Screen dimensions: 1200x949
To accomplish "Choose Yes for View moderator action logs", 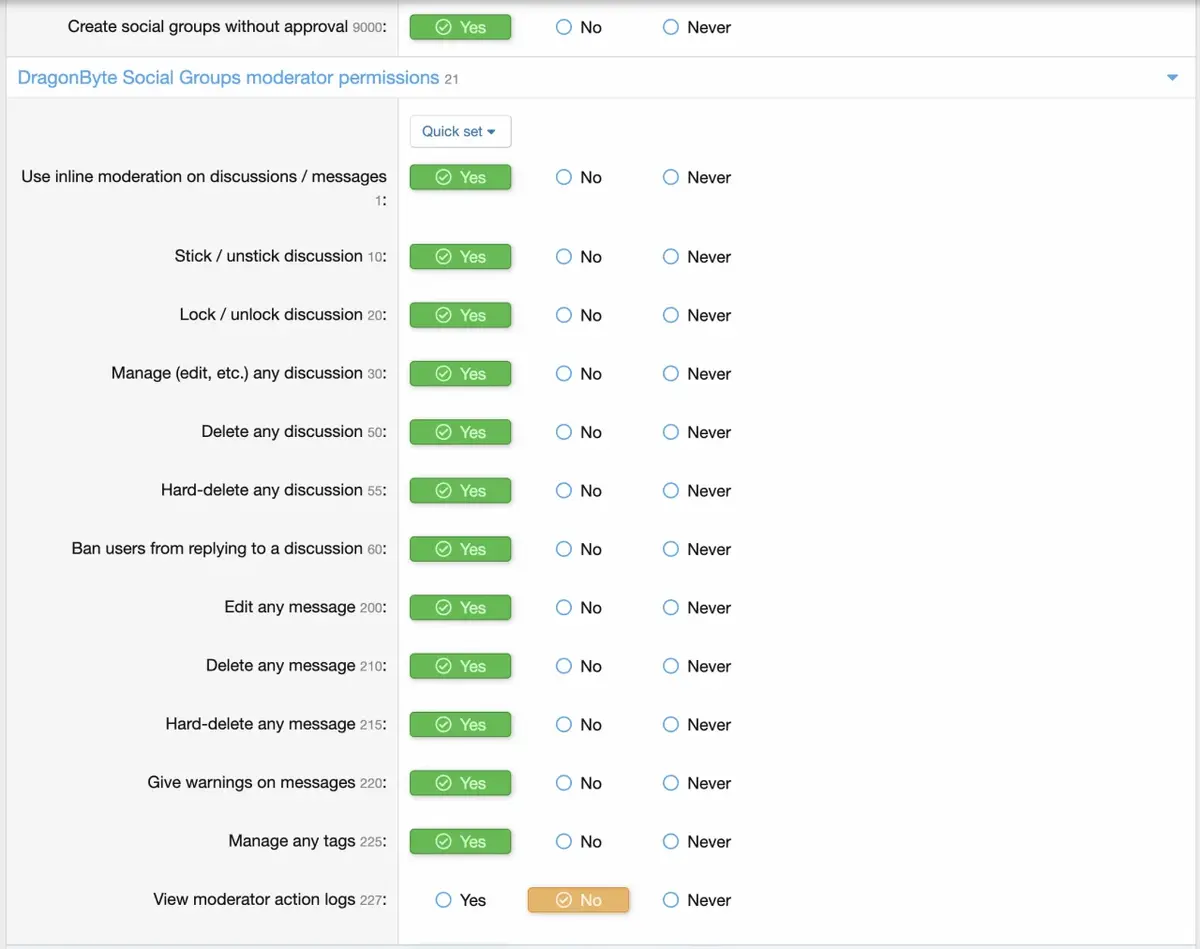I will 444,900.
